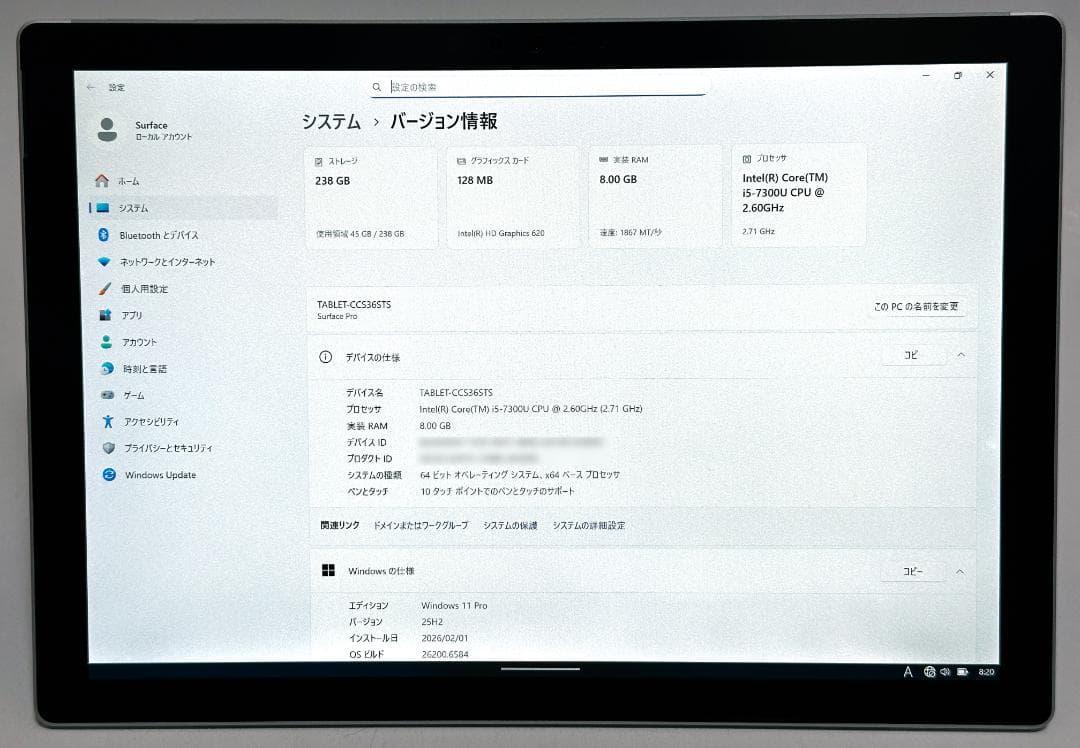Click the battery icon in taskbar
This screenshot has width=1080, height=748.
click(962, 671)
